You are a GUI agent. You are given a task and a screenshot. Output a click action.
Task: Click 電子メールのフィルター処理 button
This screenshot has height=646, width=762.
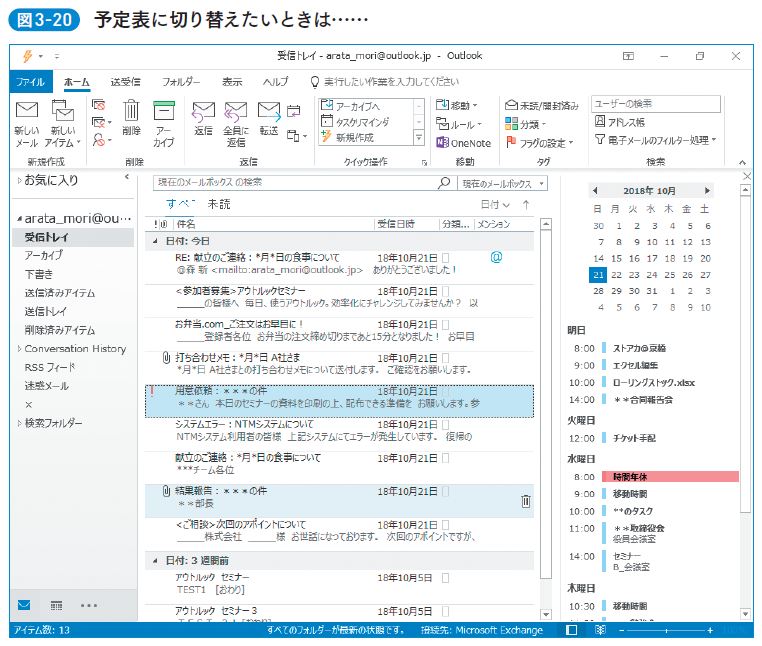[x=656, y=140]
